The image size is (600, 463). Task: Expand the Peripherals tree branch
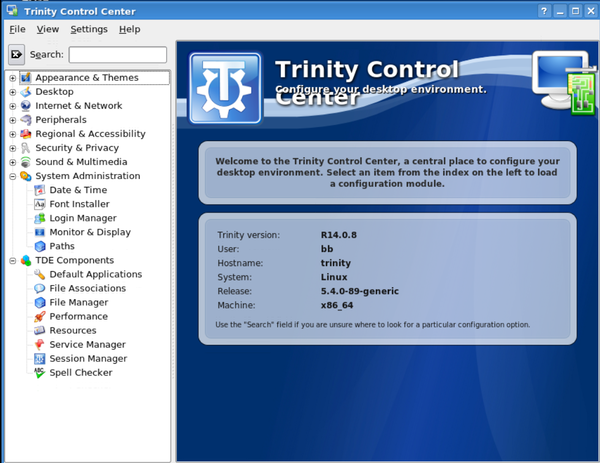coord(13,120)
